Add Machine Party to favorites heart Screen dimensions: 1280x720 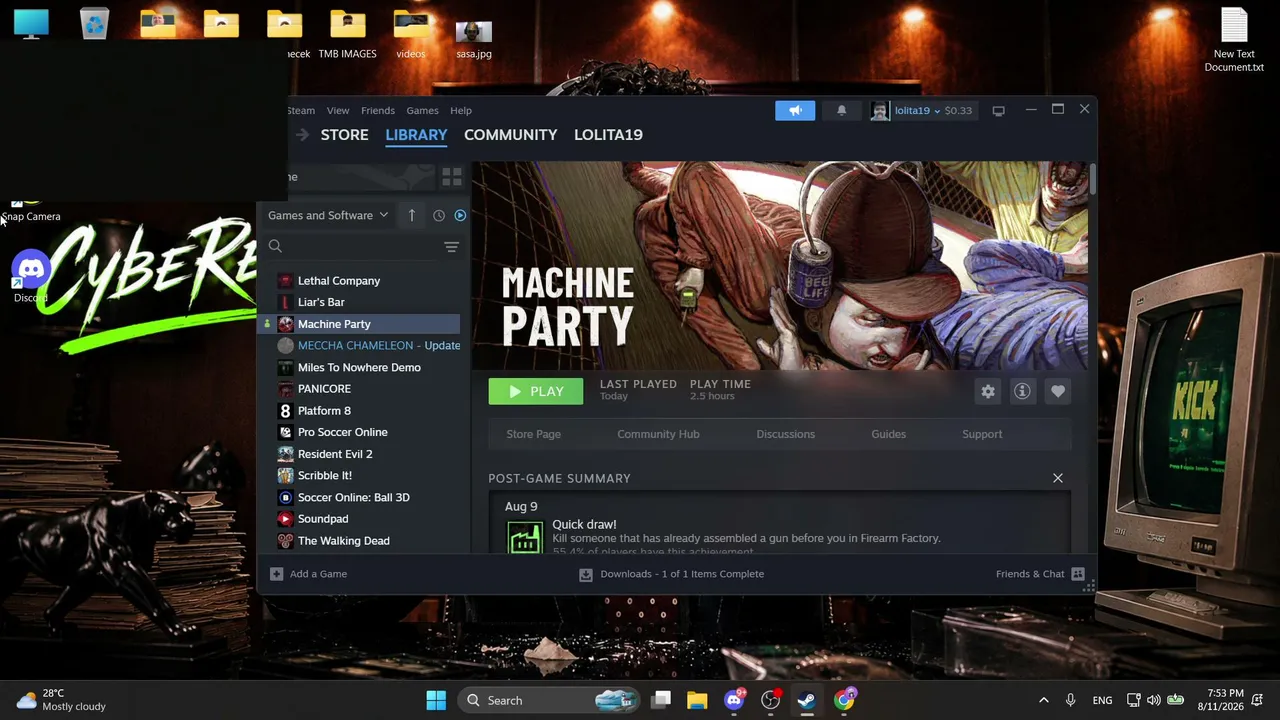tap(1058, 391)
